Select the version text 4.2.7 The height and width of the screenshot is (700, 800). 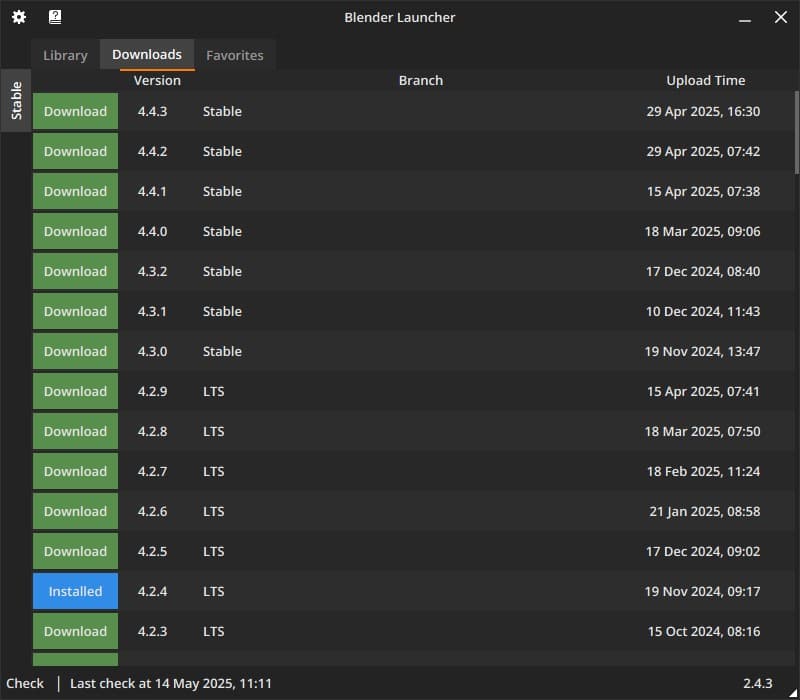point(153,471)
